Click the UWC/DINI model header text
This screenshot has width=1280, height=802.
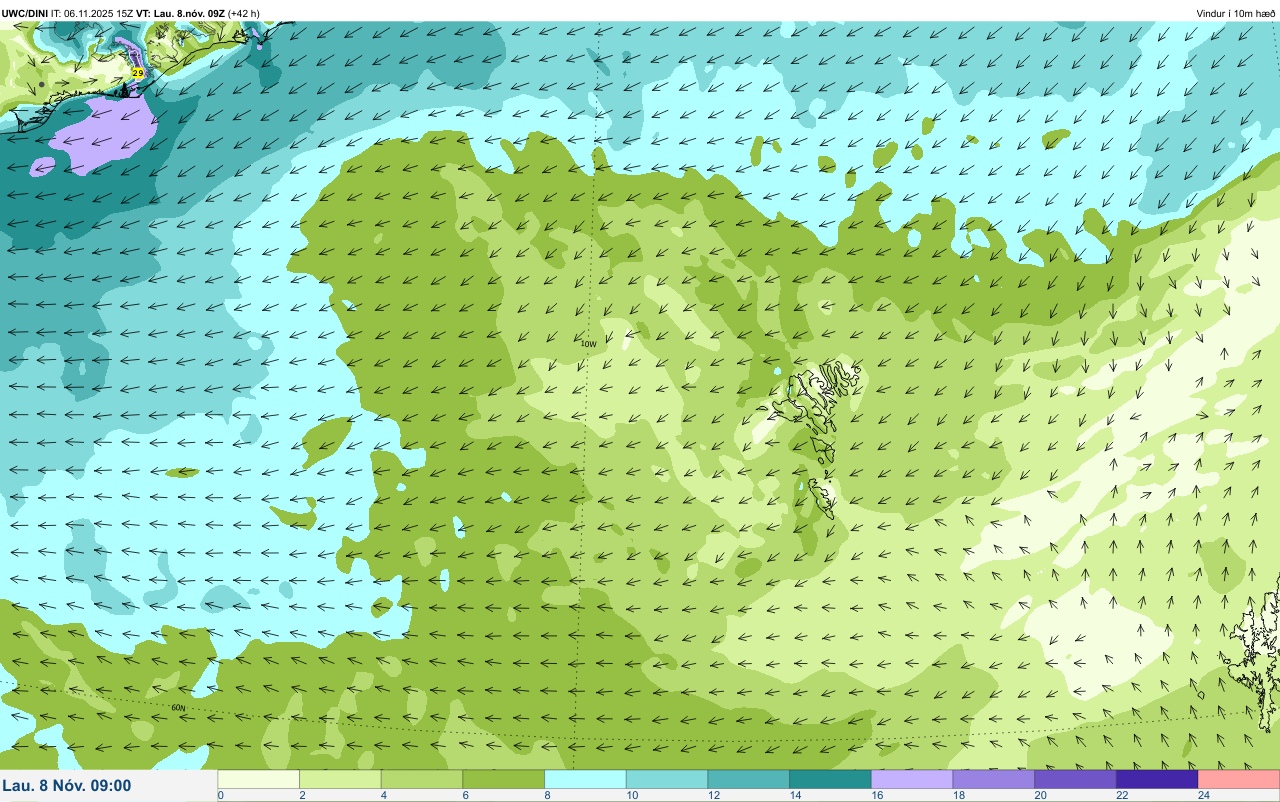tap(25, 13)
